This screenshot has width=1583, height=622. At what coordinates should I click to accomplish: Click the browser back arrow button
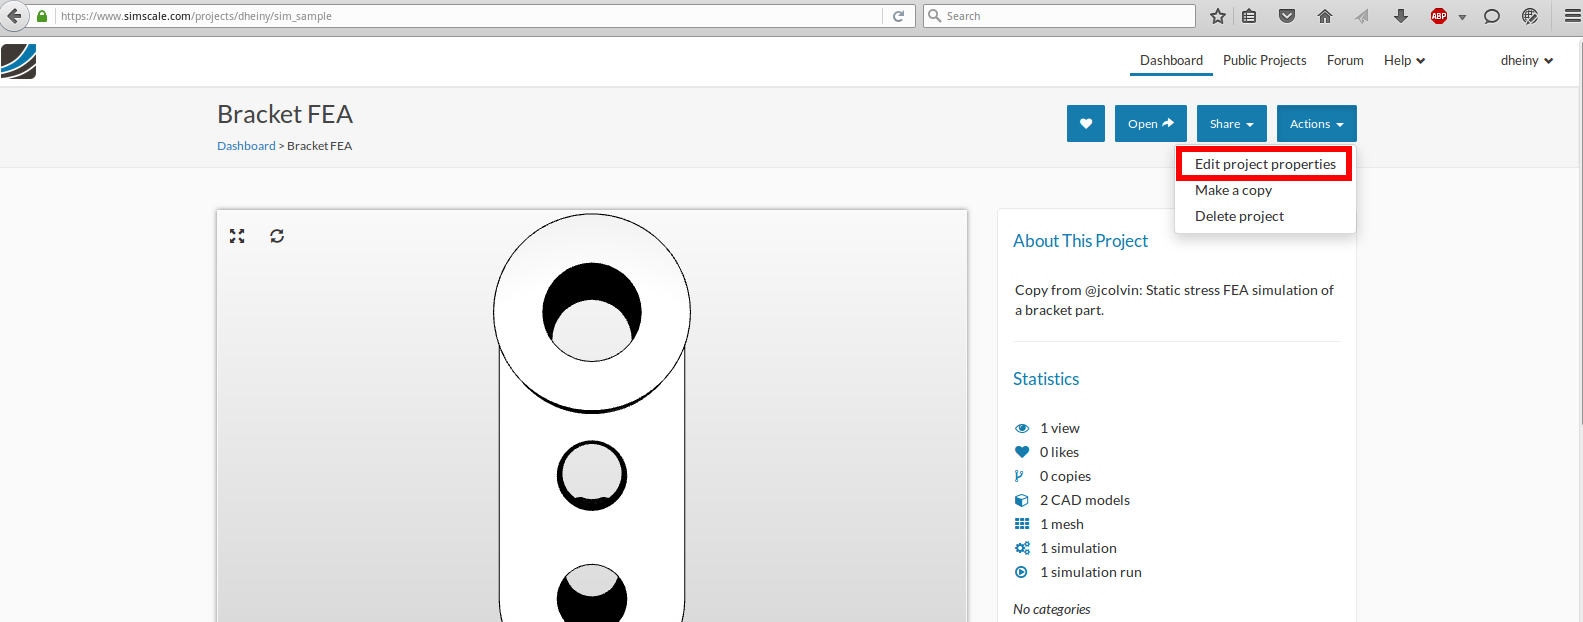click(x=14, y=16)
